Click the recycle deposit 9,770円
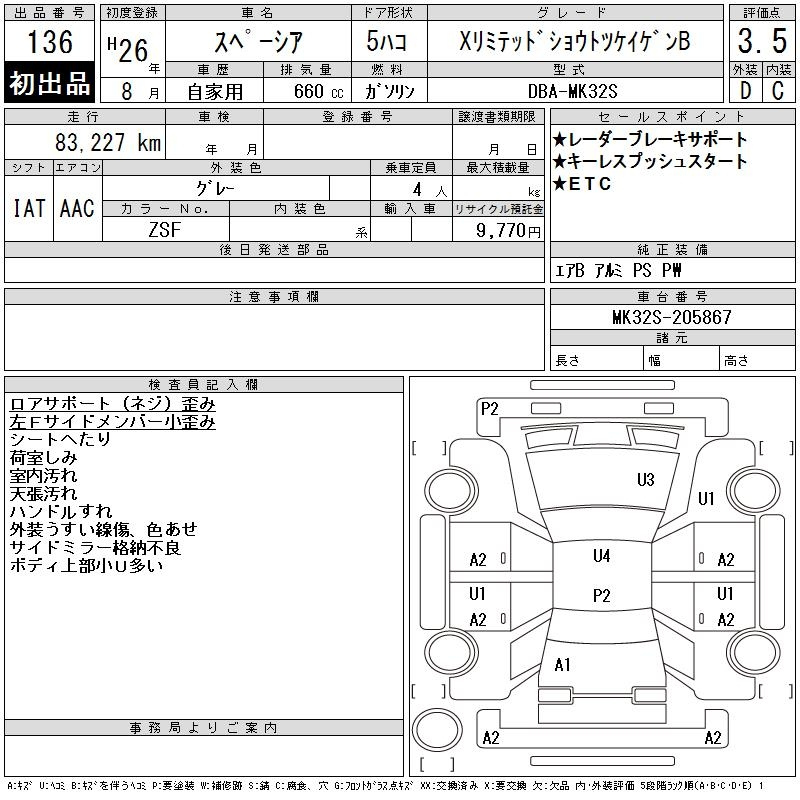The height and width of the screenshot is (800, 800). click(x=508, y=230)
